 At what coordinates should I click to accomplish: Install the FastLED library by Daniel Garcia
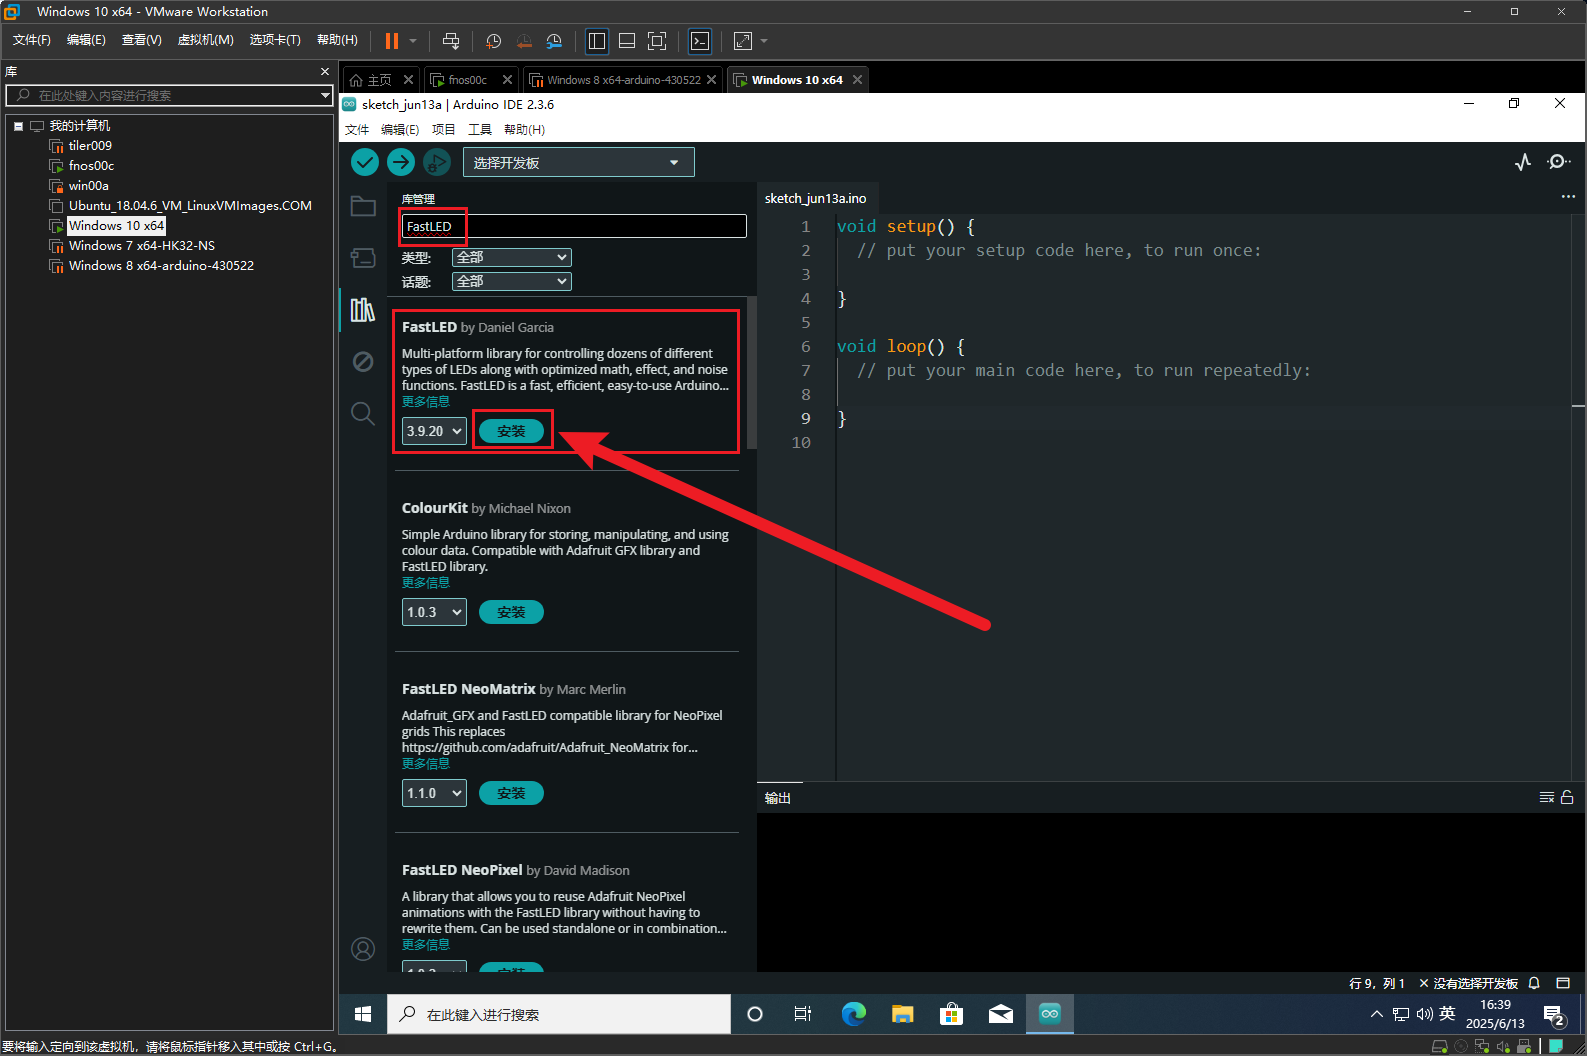[511, 431]
